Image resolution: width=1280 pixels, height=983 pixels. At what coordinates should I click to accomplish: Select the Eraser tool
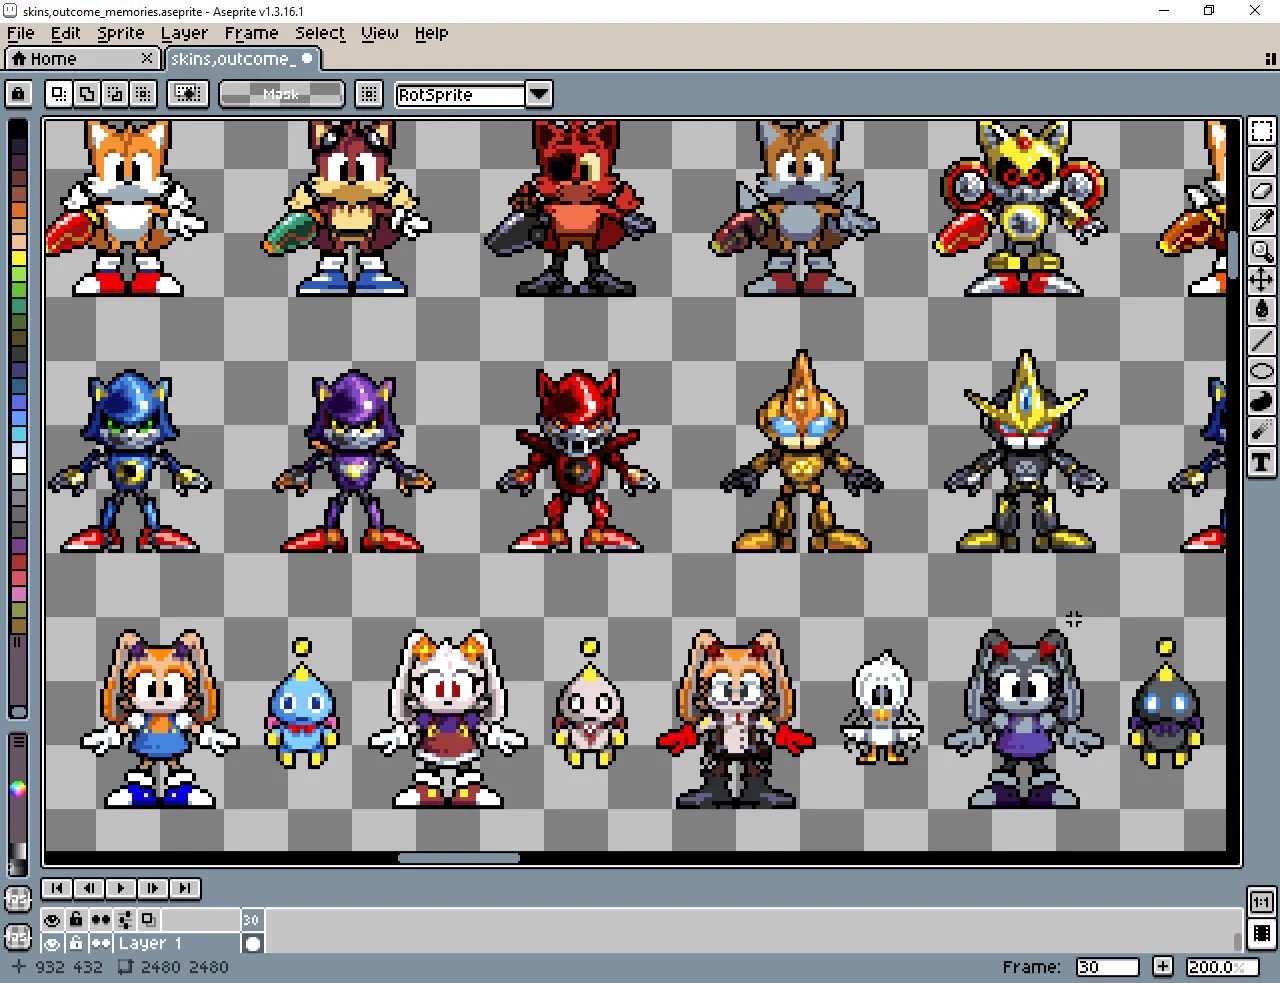(1262, 191)
